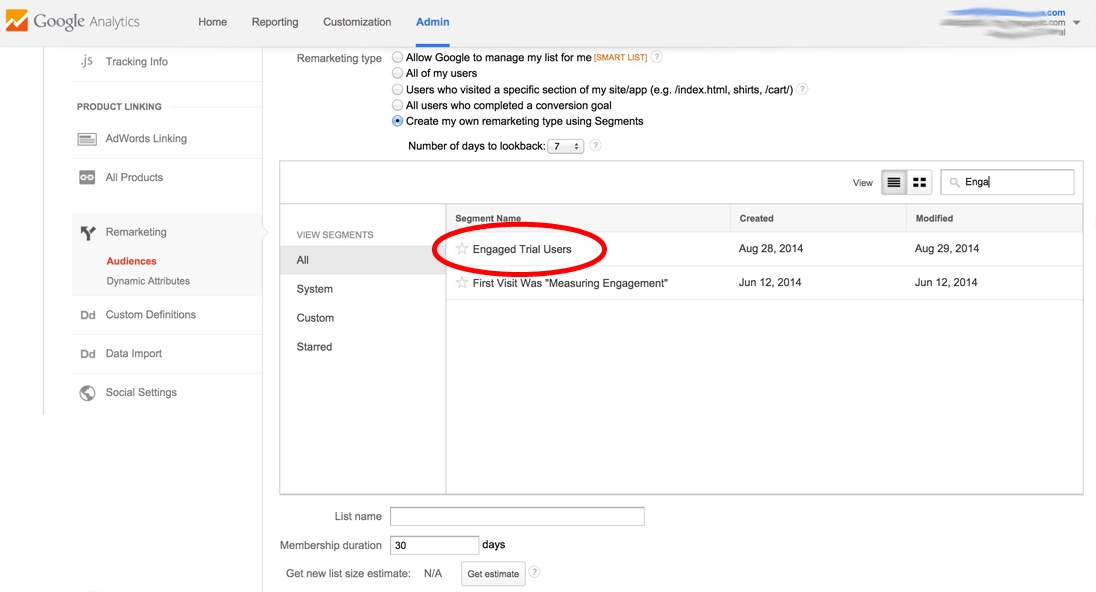
Task: Star the Engaged Trial Users segment
Action: [x=461, y=248]
